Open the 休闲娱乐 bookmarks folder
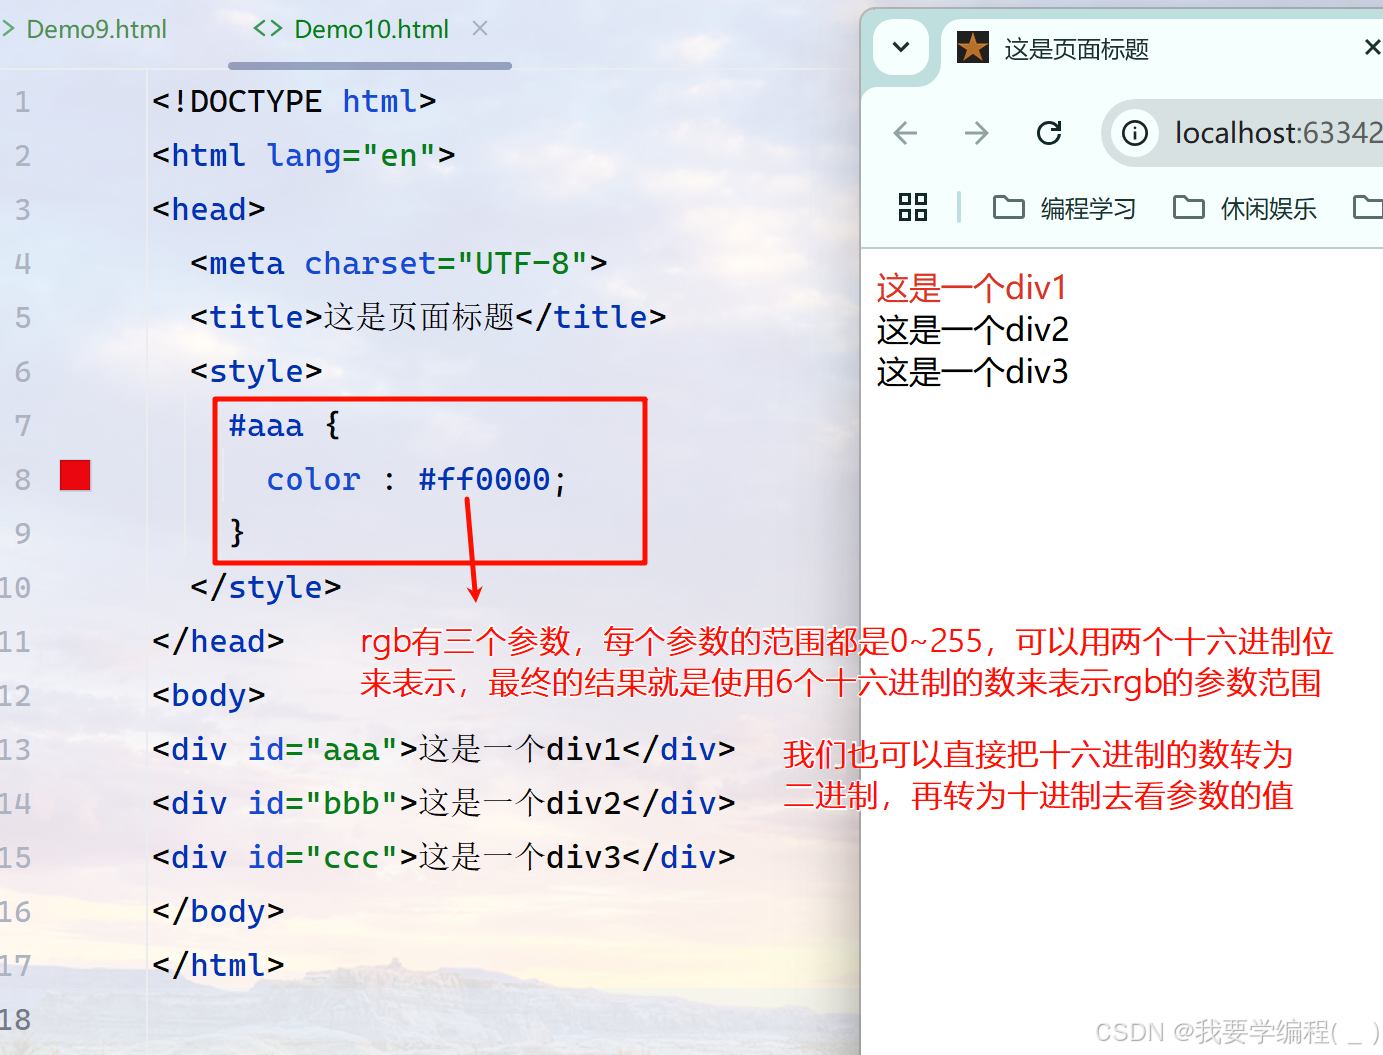The height and width of the screenshot is (1055, 1383). pos(1245,208)
